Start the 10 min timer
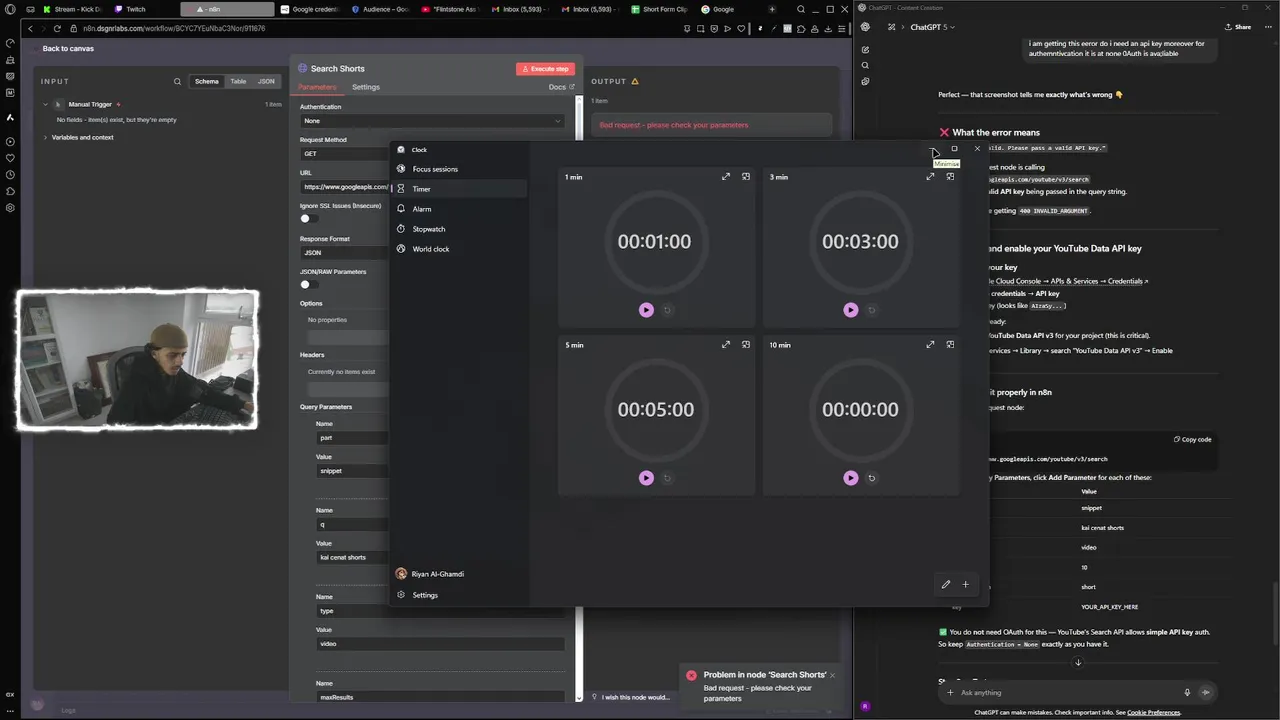The image size is (1280, 720). click(851, 478)
